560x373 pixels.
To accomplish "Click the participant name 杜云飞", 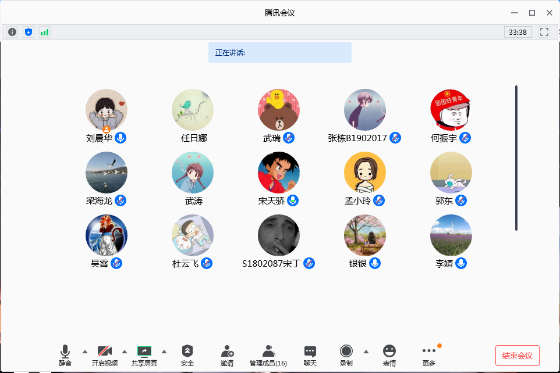I will click(x=185, y=264).
